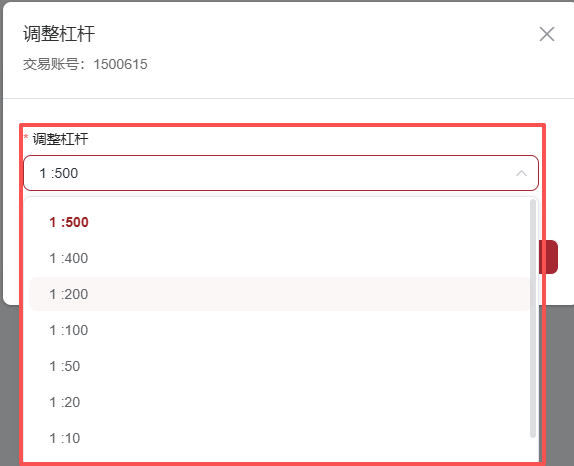Click the red required asterisk next to 调整杠杆
This screenshot has width=574, height=466.
[x=26, y=137]
